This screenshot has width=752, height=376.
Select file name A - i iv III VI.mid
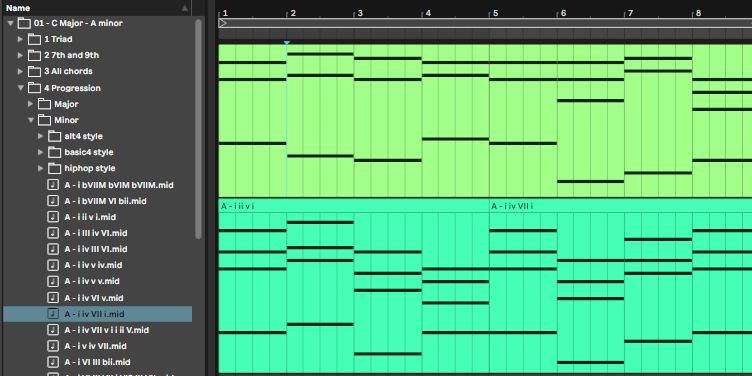96,249
